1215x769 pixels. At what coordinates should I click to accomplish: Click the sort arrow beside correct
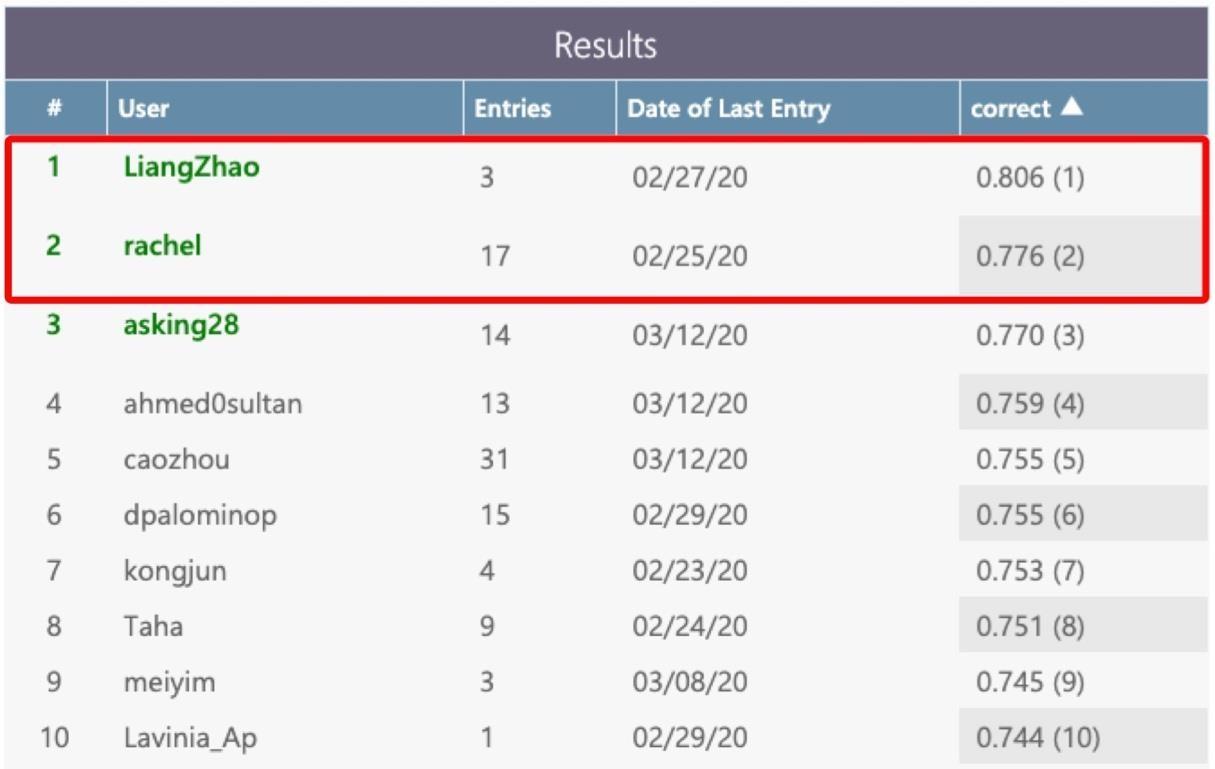coord(1071,107)
